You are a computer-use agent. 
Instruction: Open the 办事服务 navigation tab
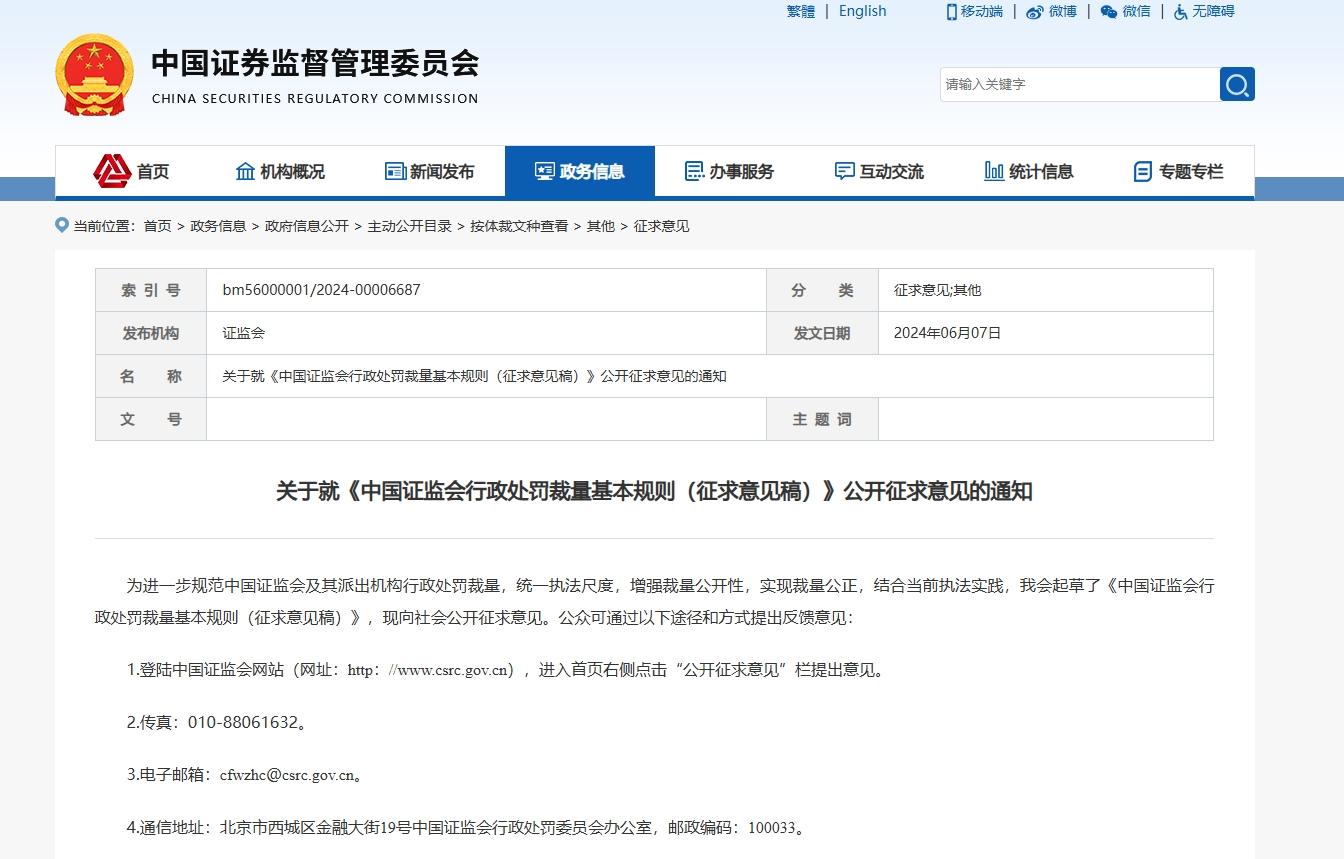(730, 172)
